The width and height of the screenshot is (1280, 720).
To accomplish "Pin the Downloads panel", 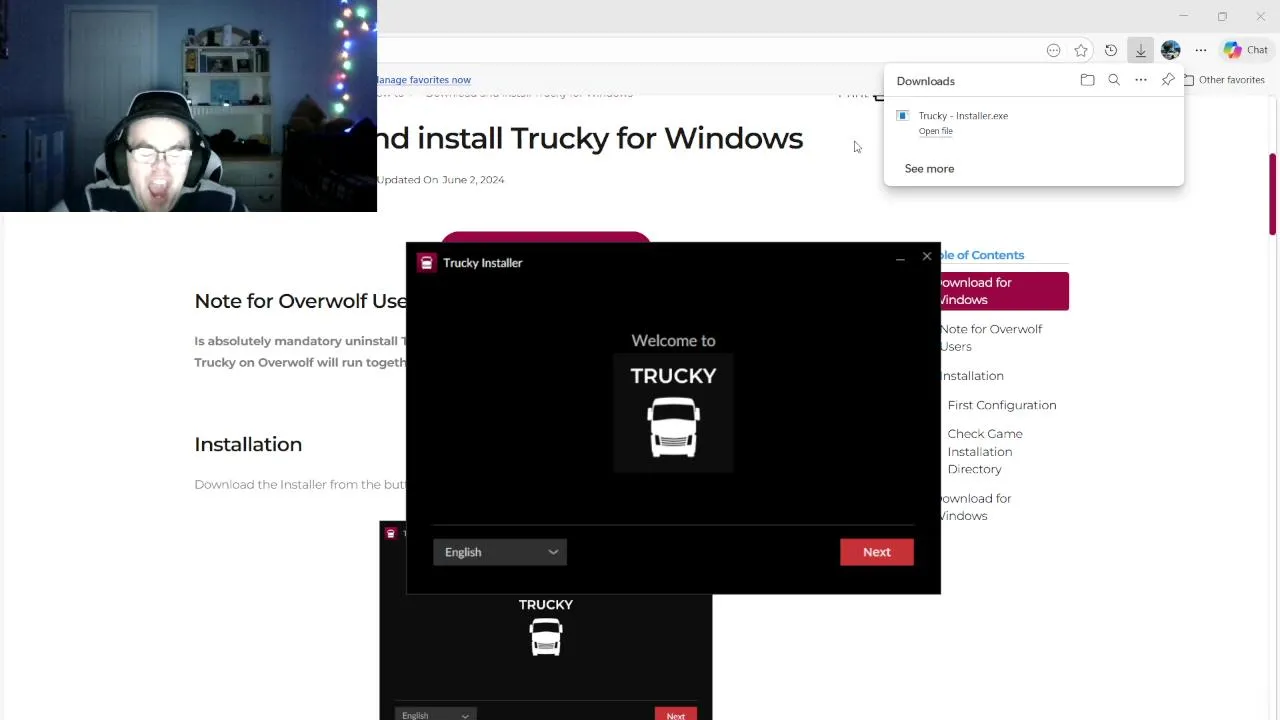I will [x=1168, y=80].
